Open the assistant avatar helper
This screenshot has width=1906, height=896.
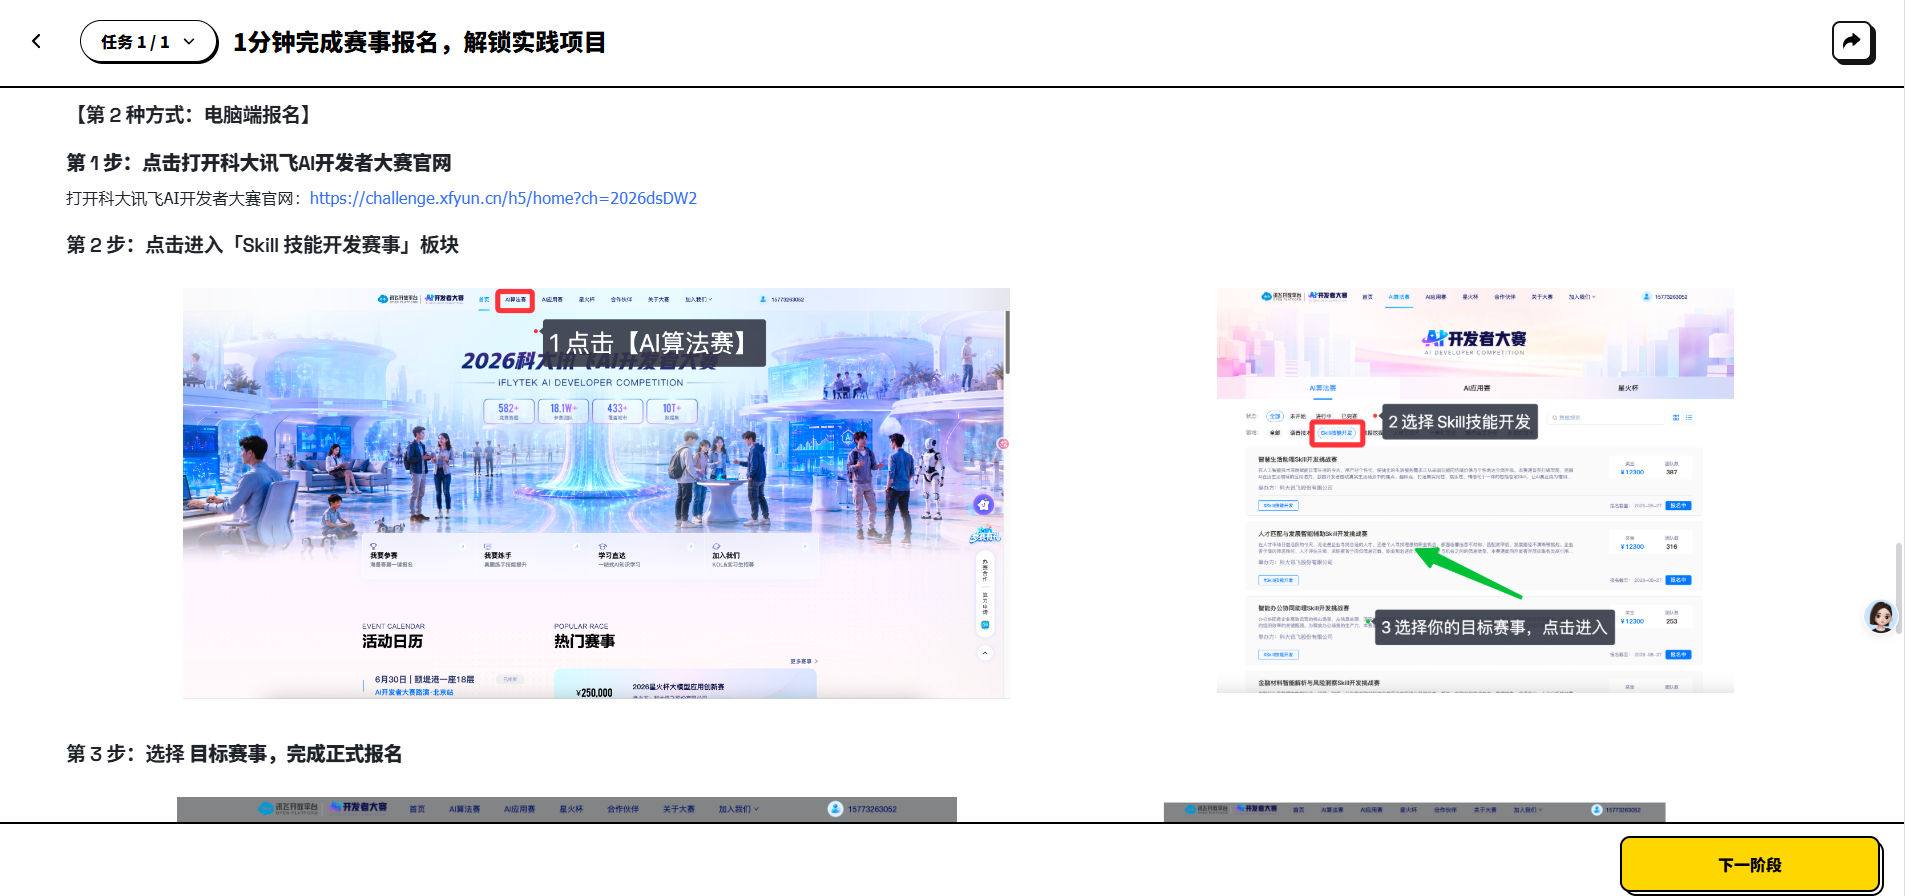[x=1880, y=617]
